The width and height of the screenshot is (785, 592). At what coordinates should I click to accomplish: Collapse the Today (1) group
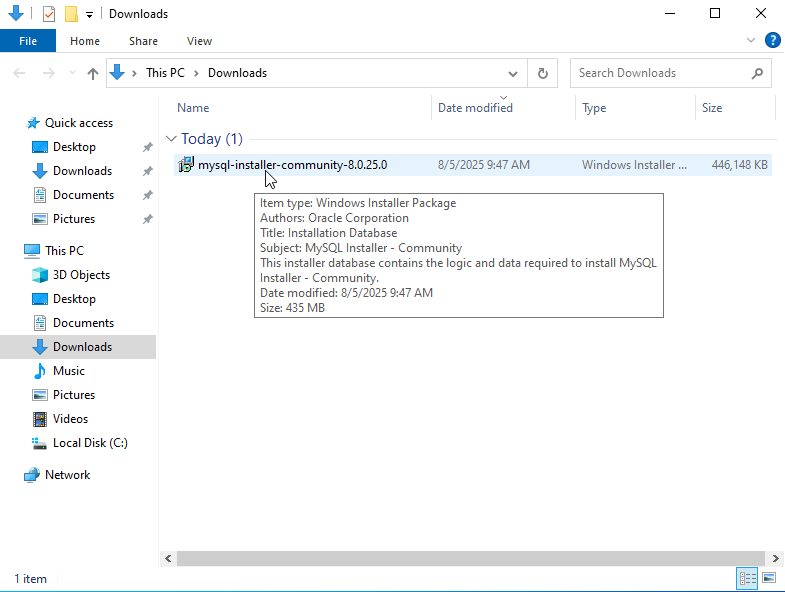pyautogui.click(x=171, y=139)
